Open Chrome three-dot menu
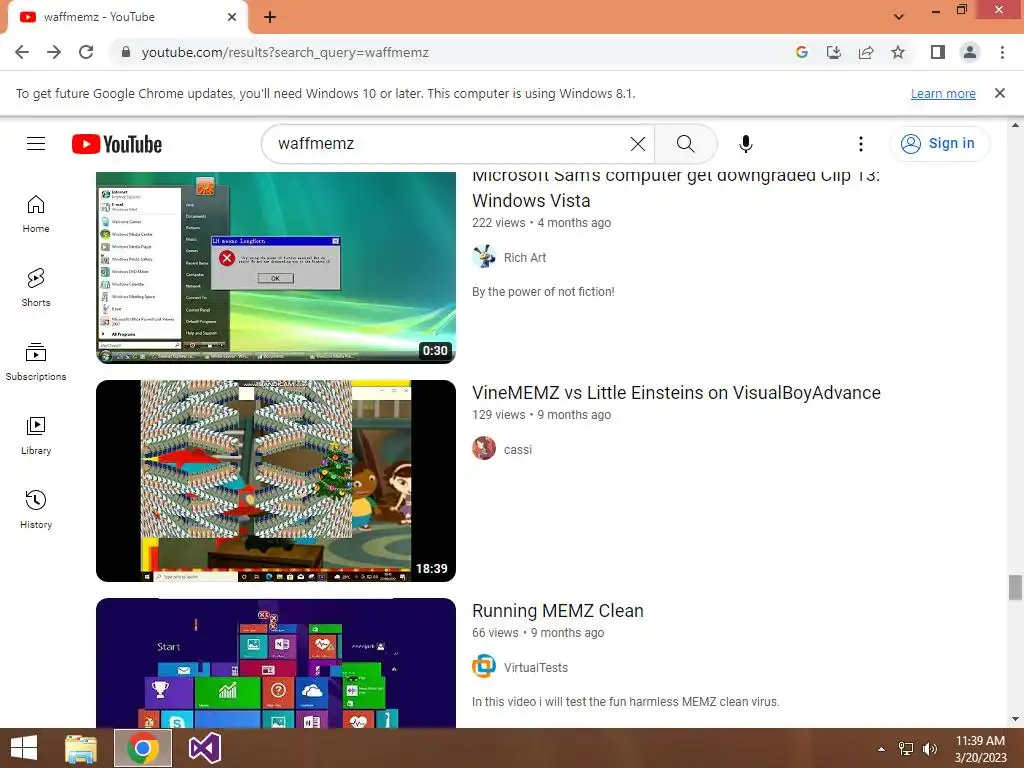This screenshot has height=768, width=1024. [x=1002, y=52]
